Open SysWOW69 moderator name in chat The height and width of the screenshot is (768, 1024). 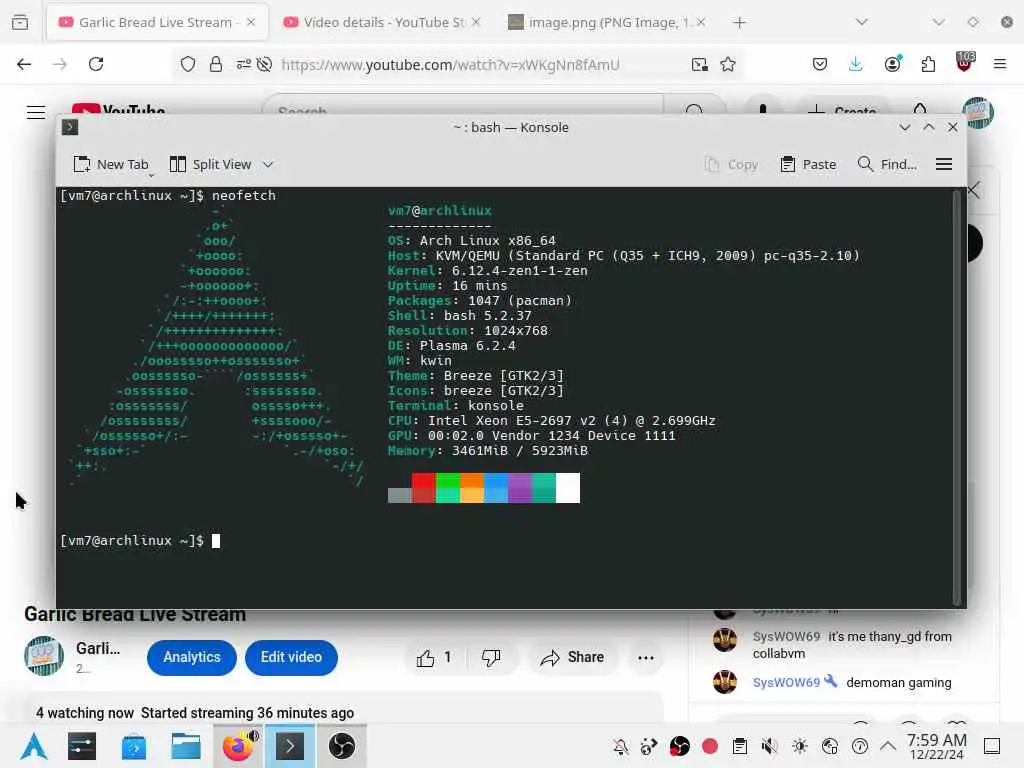786,682
